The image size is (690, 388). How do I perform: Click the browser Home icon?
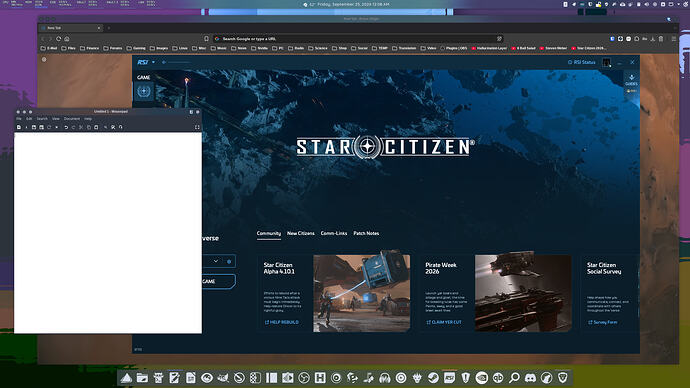(67, 39)
